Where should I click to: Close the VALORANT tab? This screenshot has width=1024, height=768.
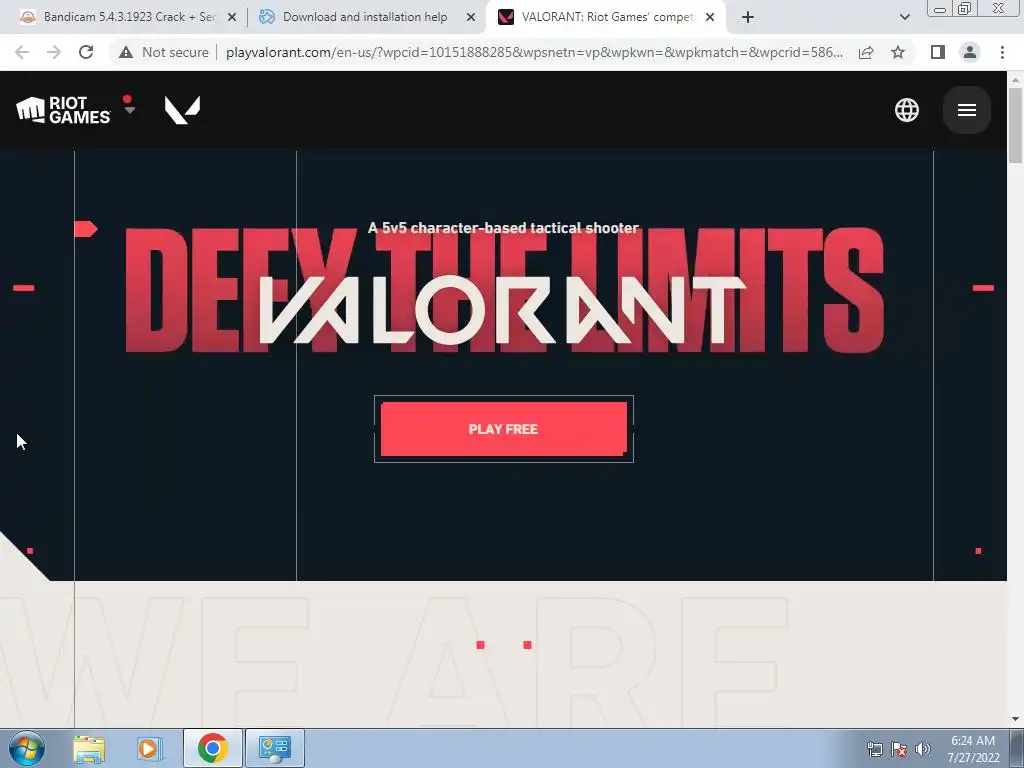coord(710,18)
